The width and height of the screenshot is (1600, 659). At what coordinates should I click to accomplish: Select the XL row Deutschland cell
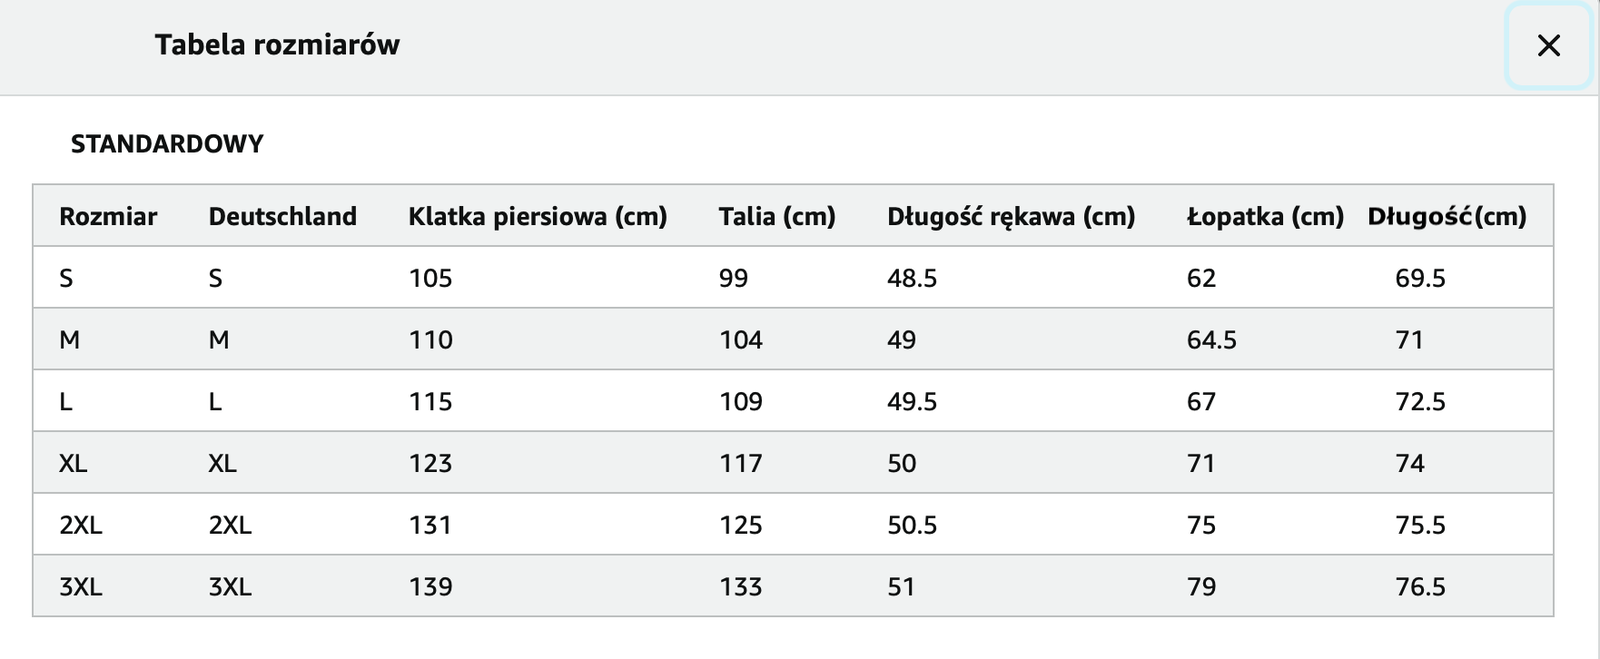tap(222, 463)
